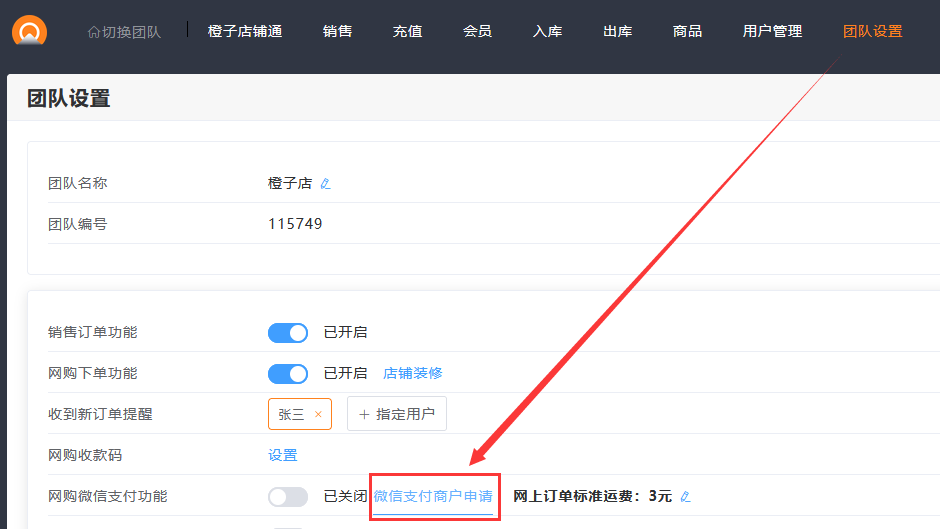Screen dimensions: 940x529
Task: Navigate to the 出库 menu
Action: coord(618,31)
